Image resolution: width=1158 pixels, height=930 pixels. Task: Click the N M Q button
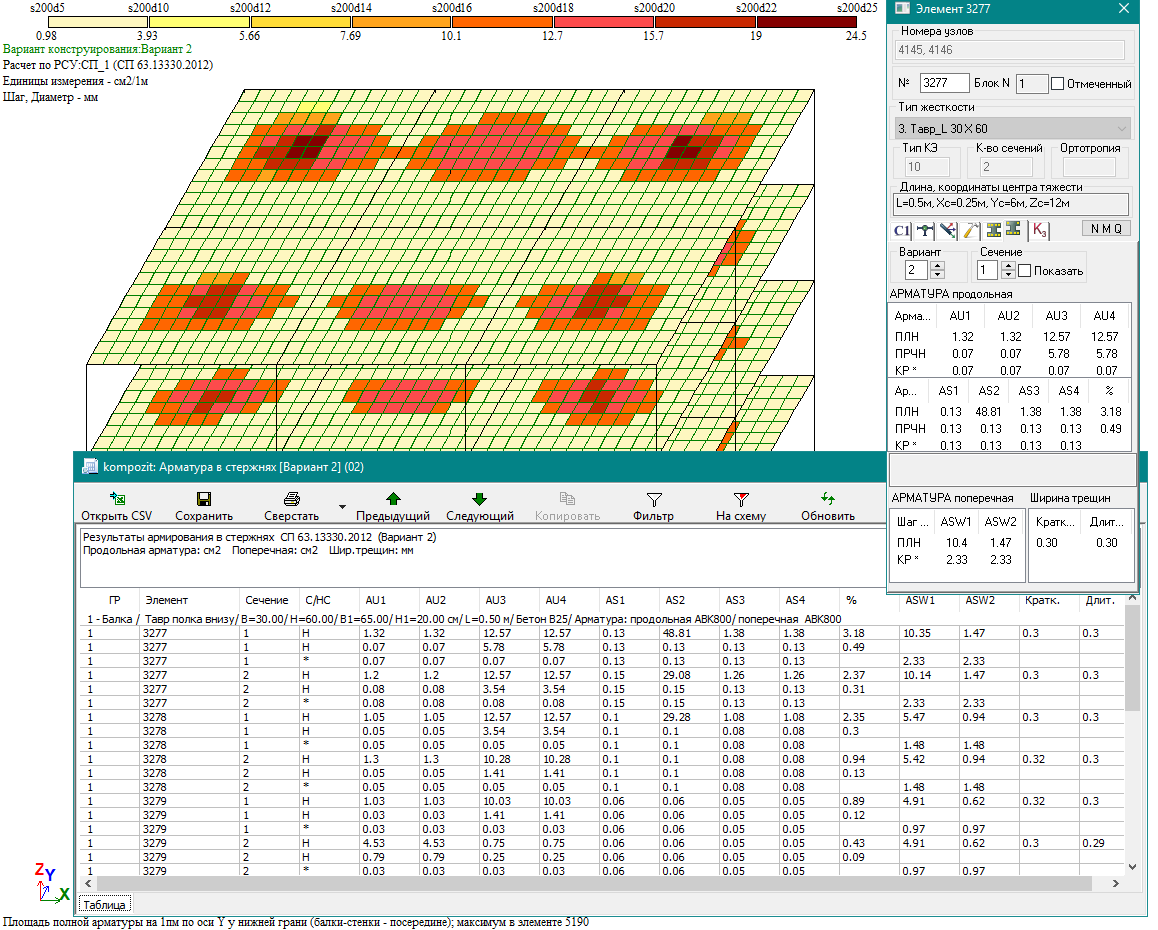point(1106,229)
